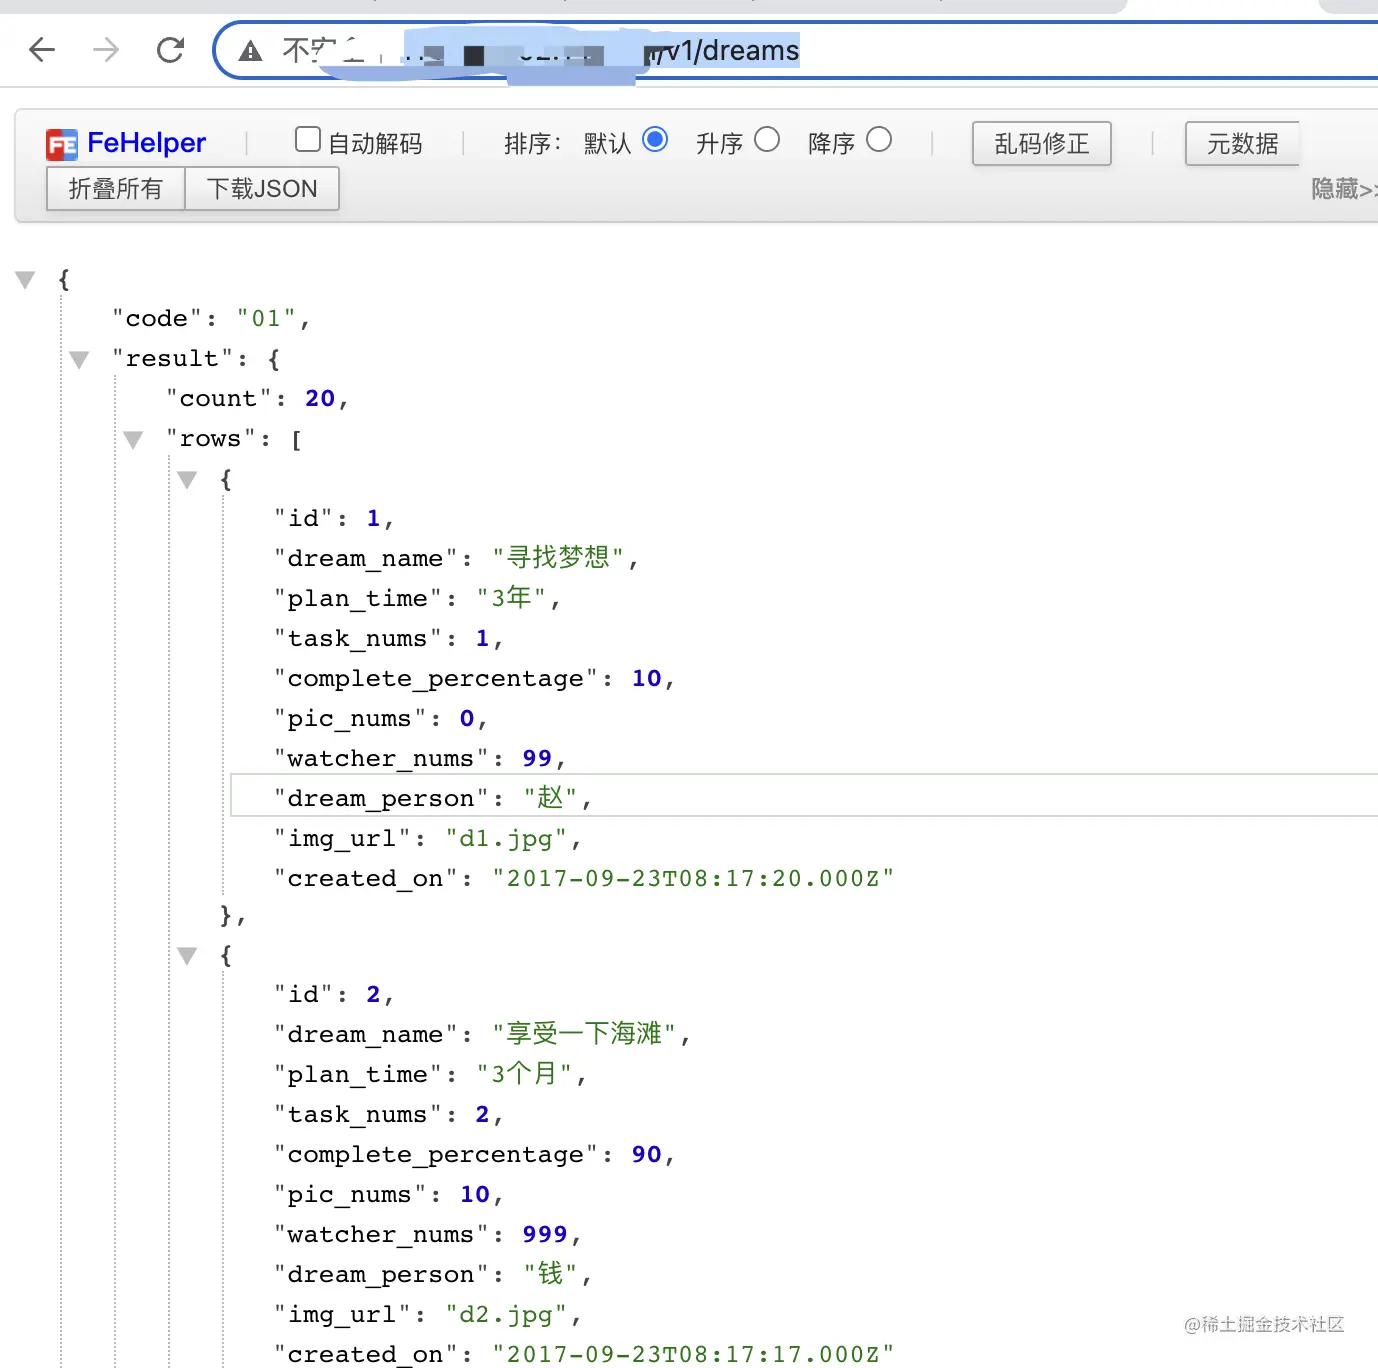Collapse the "rows" array

(134, 440)
